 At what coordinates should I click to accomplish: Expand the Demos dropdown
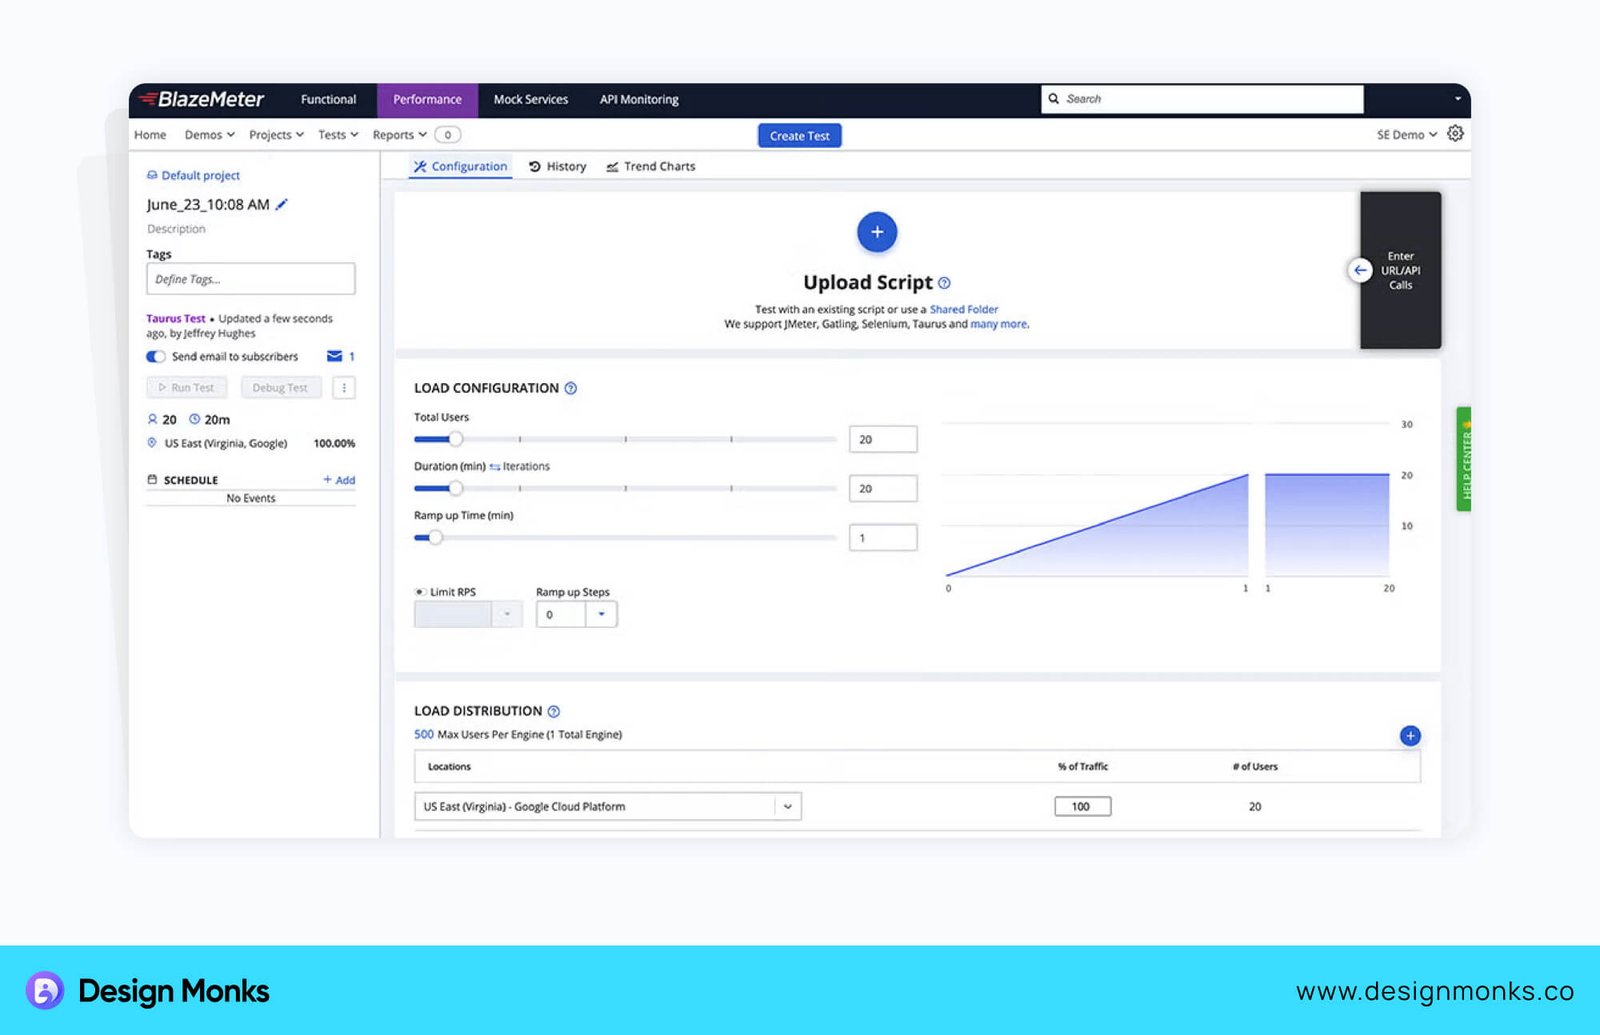coord(209,135)
